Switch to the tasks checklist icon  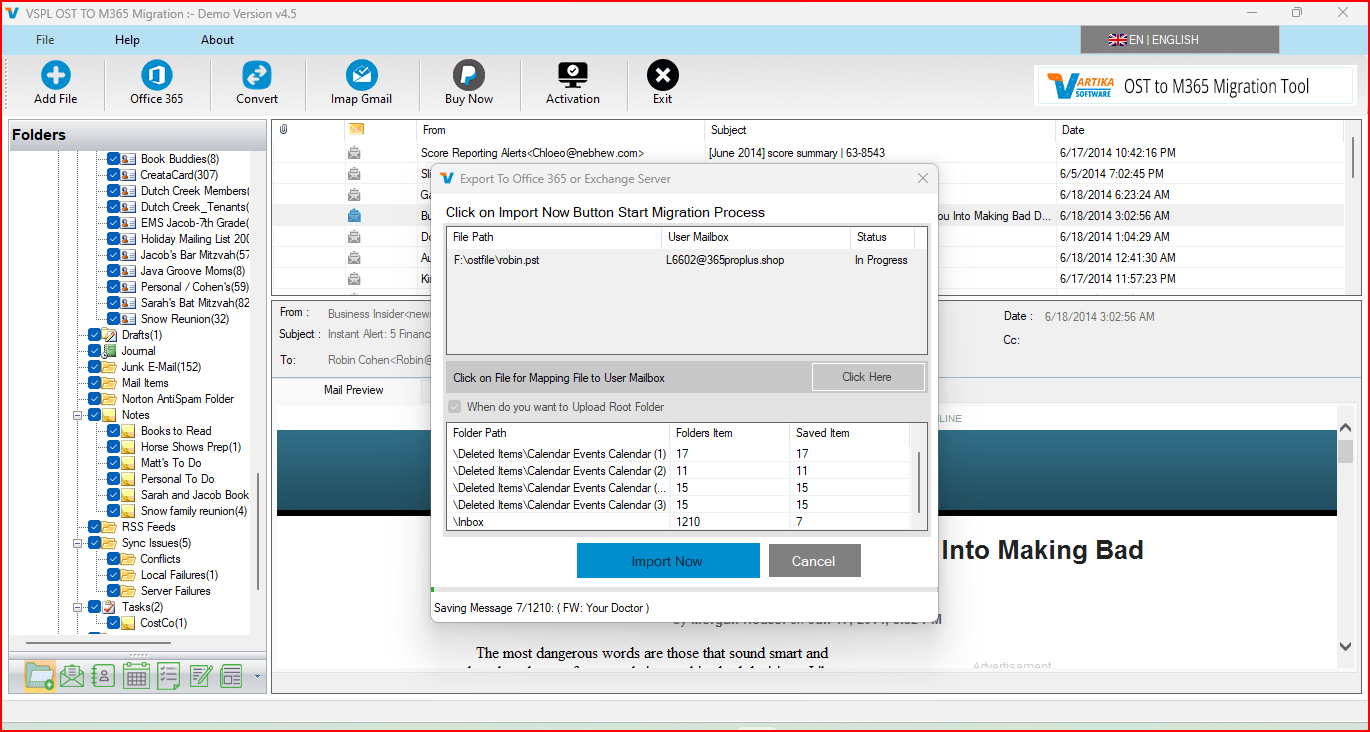[168, 676]
